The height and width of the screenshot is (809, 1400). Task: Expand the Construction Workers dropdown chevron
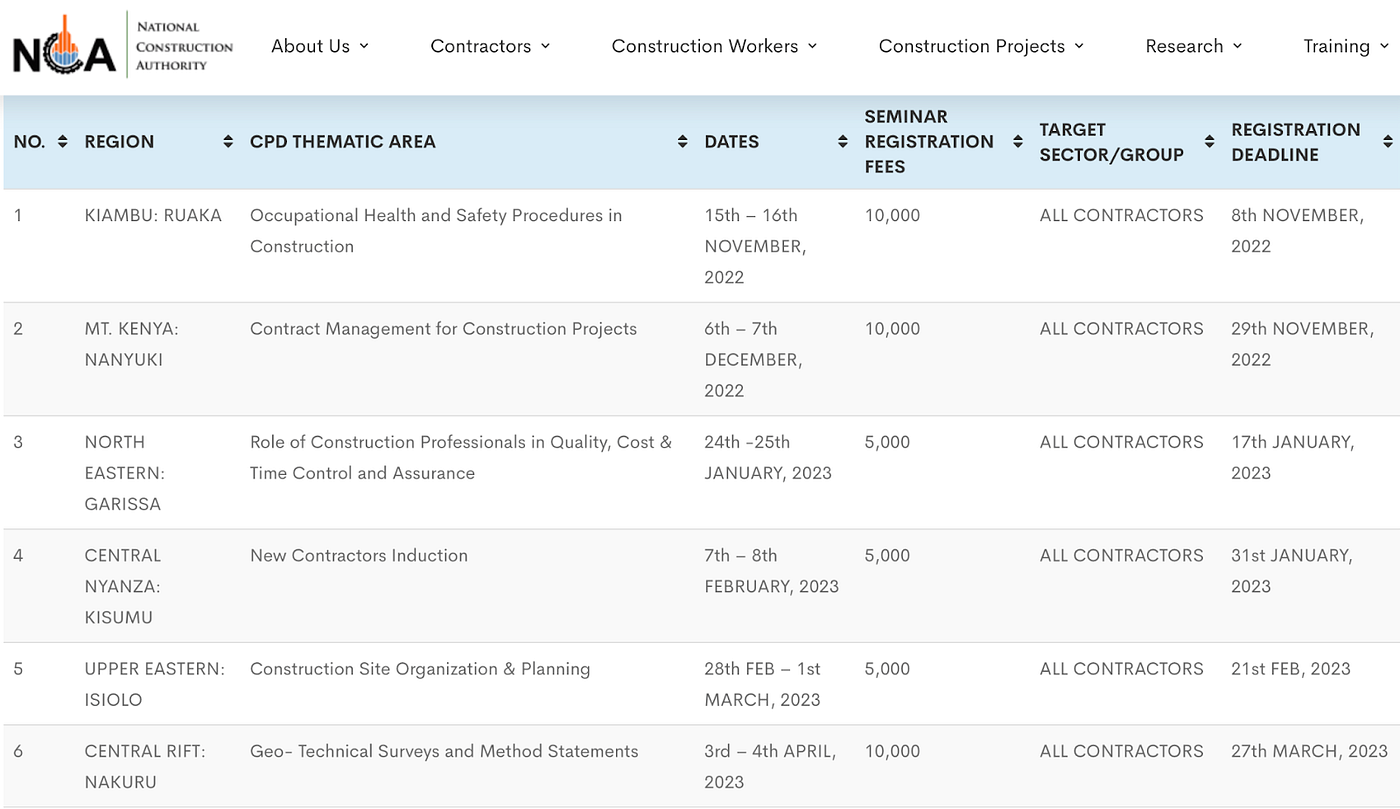812,46
